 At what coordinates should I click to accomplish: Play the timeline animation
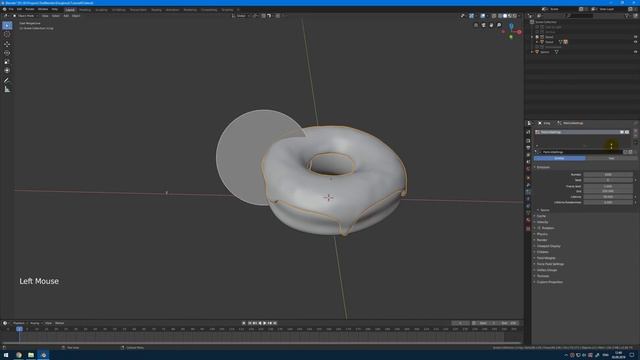264,323
